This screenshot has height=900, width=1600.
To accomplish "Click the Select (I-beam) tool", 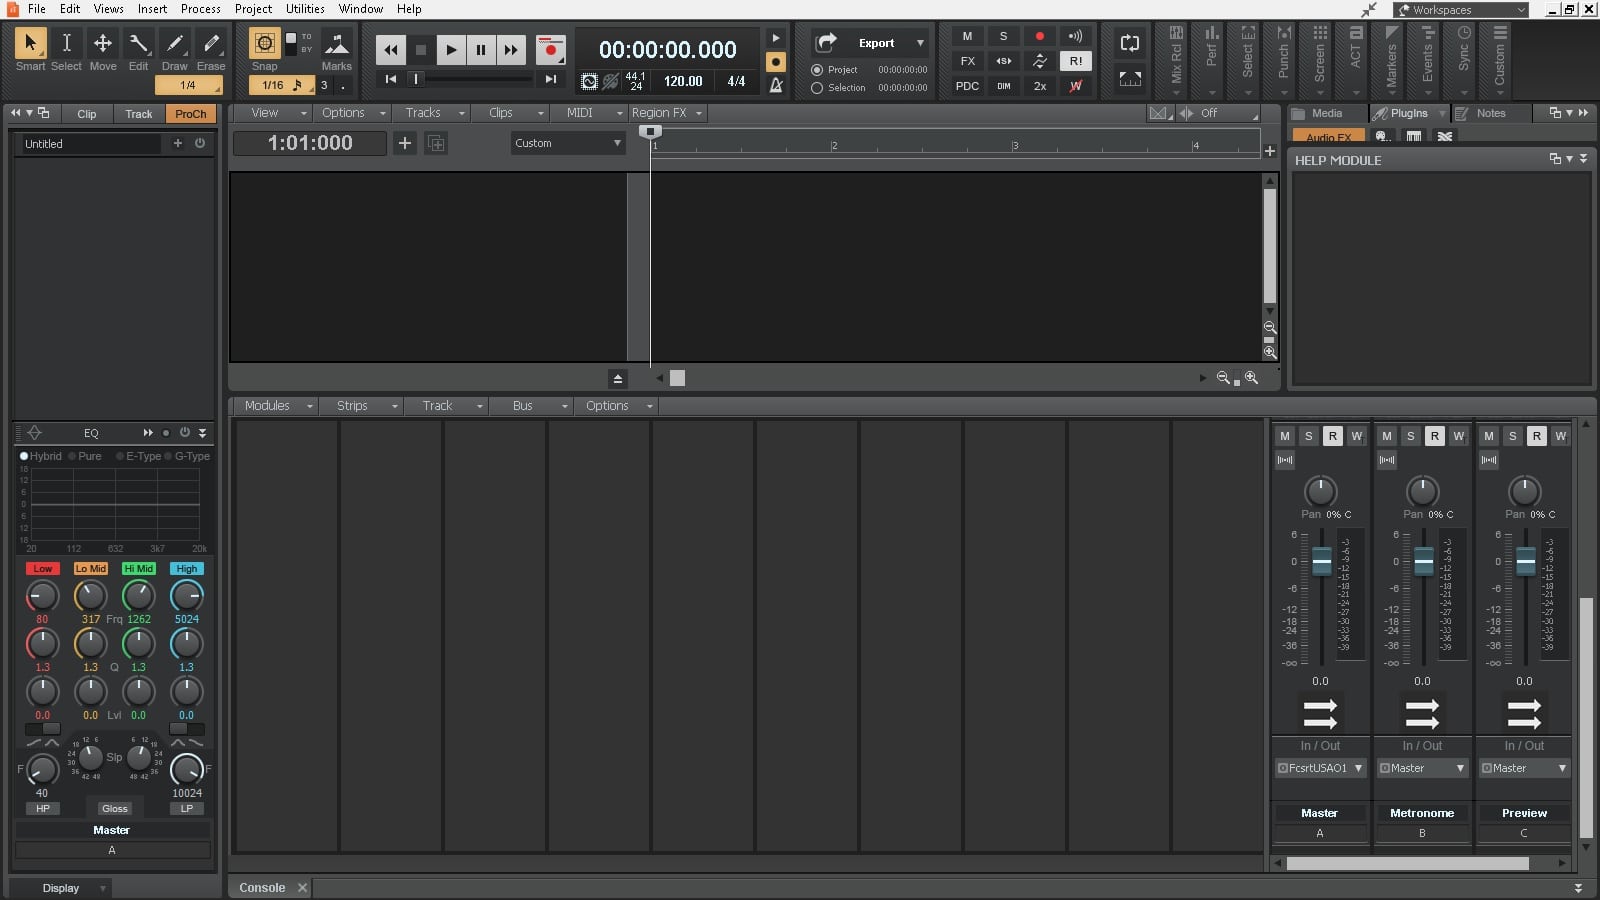I will point(67,49).
